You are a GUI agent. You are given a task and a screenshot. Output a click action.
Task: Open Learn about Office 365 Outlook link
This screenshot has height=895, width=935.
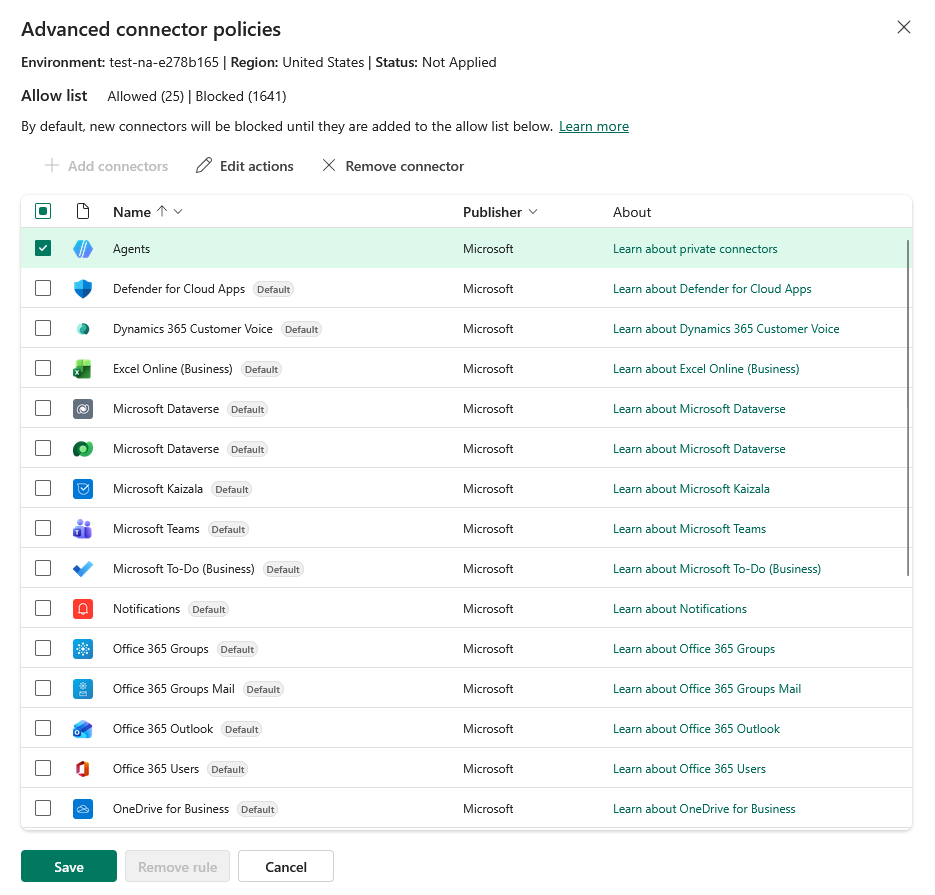[x=696, y=729]
